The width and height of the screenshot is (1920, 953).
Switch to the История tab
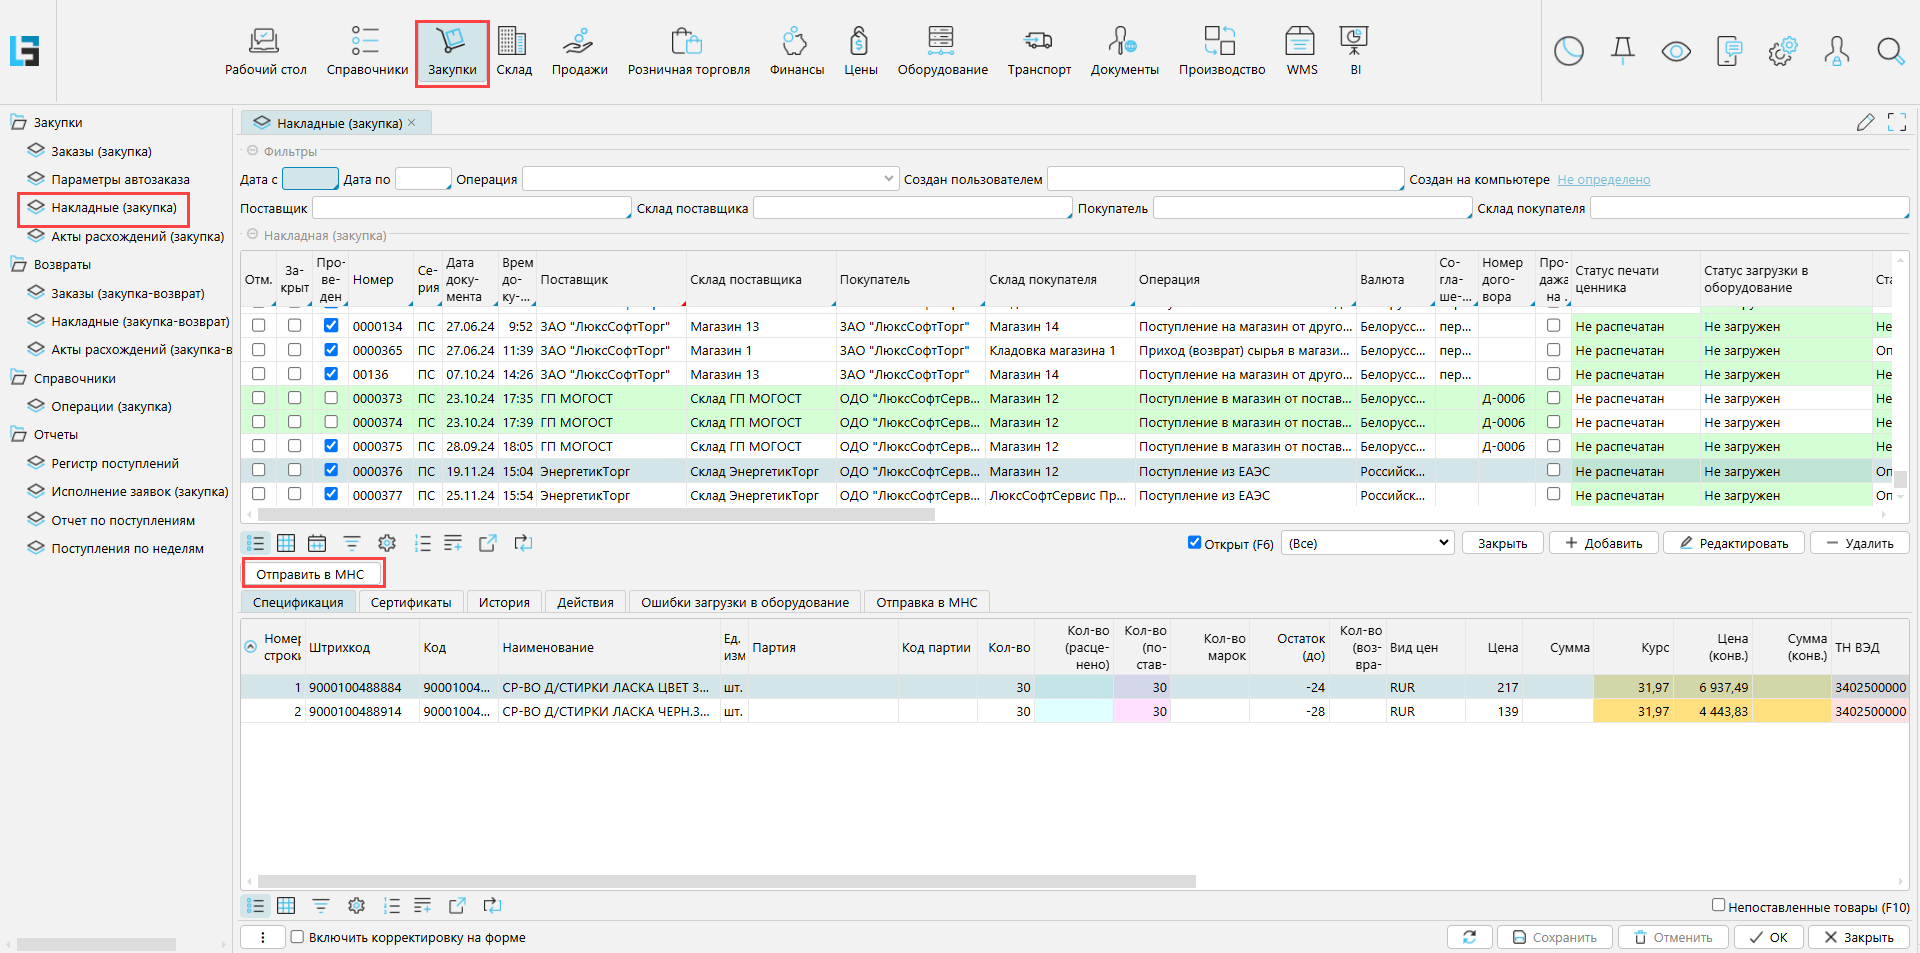tap(504, 602)
